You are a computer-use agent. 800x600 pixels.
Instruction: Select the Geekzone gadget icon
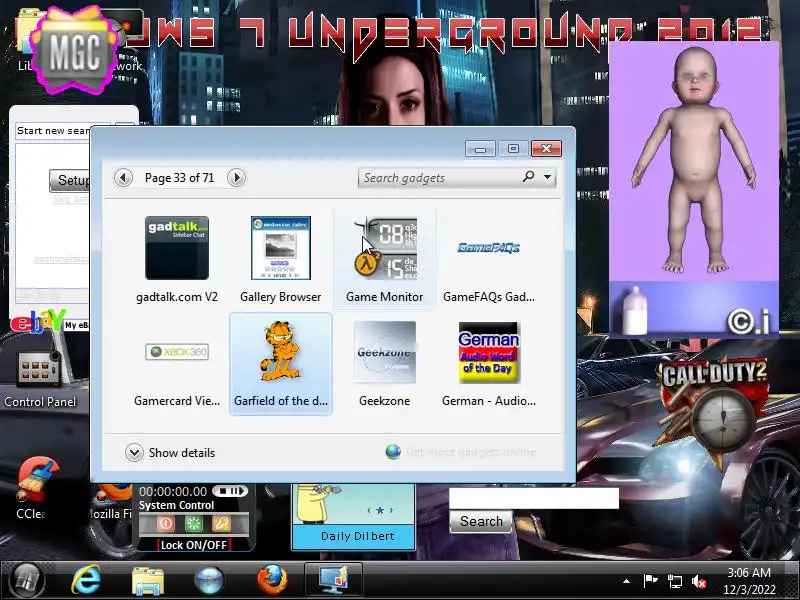pos(385,352)
